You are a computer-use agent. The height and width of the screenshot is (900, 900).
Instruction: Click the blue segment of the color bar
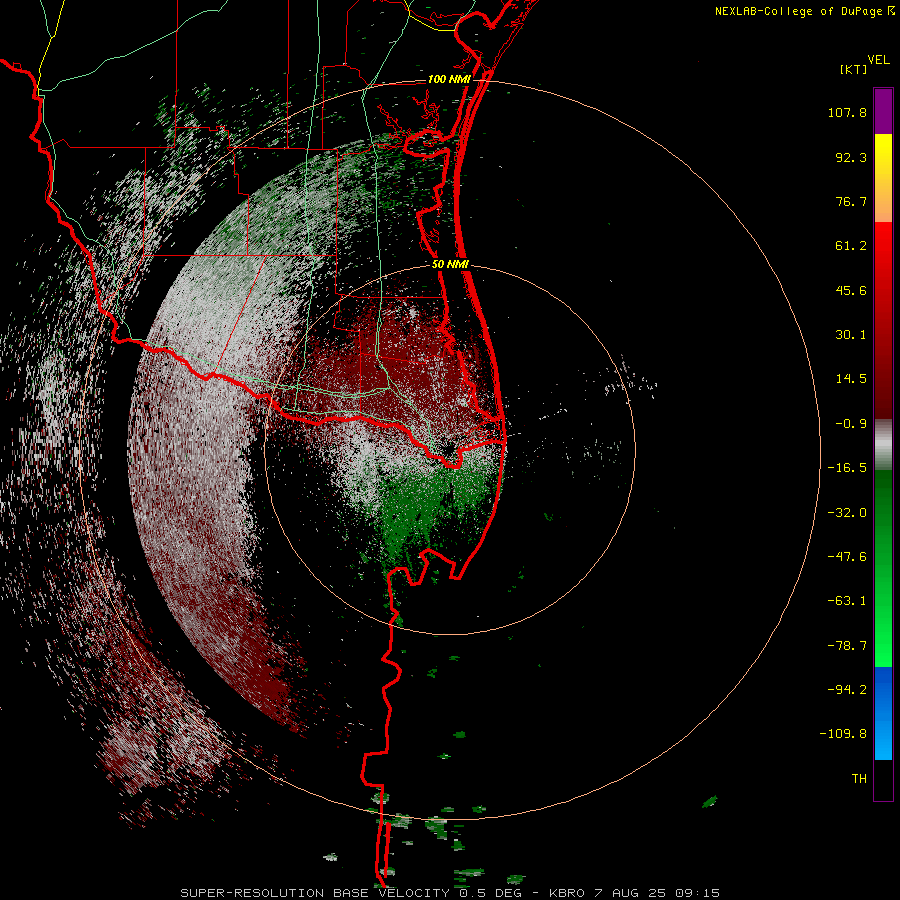point(883,713)
